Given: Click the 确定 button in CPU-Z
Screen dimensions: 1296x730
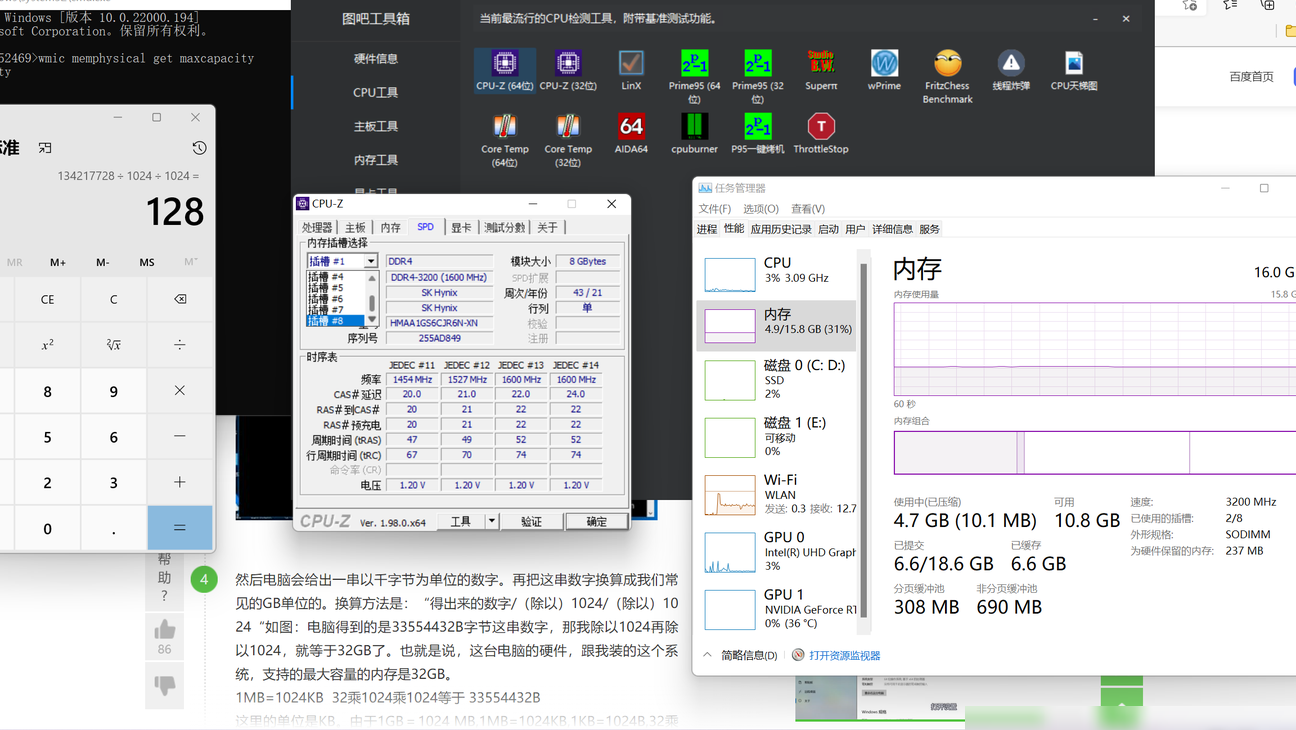Looking at the screenshot, I should (x=596, y=521).
